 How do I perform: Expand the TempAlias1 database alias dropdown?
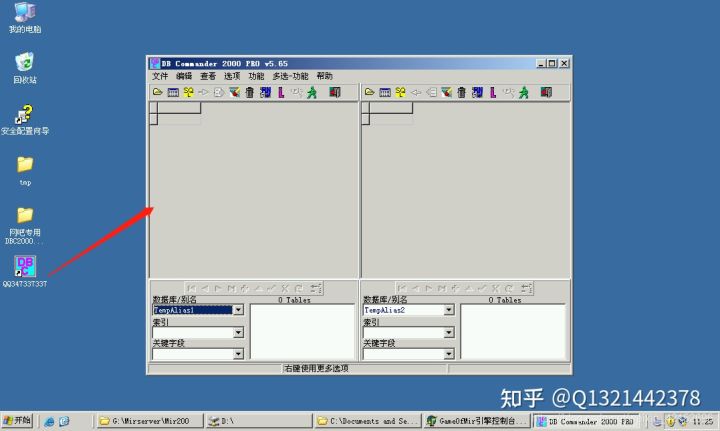[238, 310]
